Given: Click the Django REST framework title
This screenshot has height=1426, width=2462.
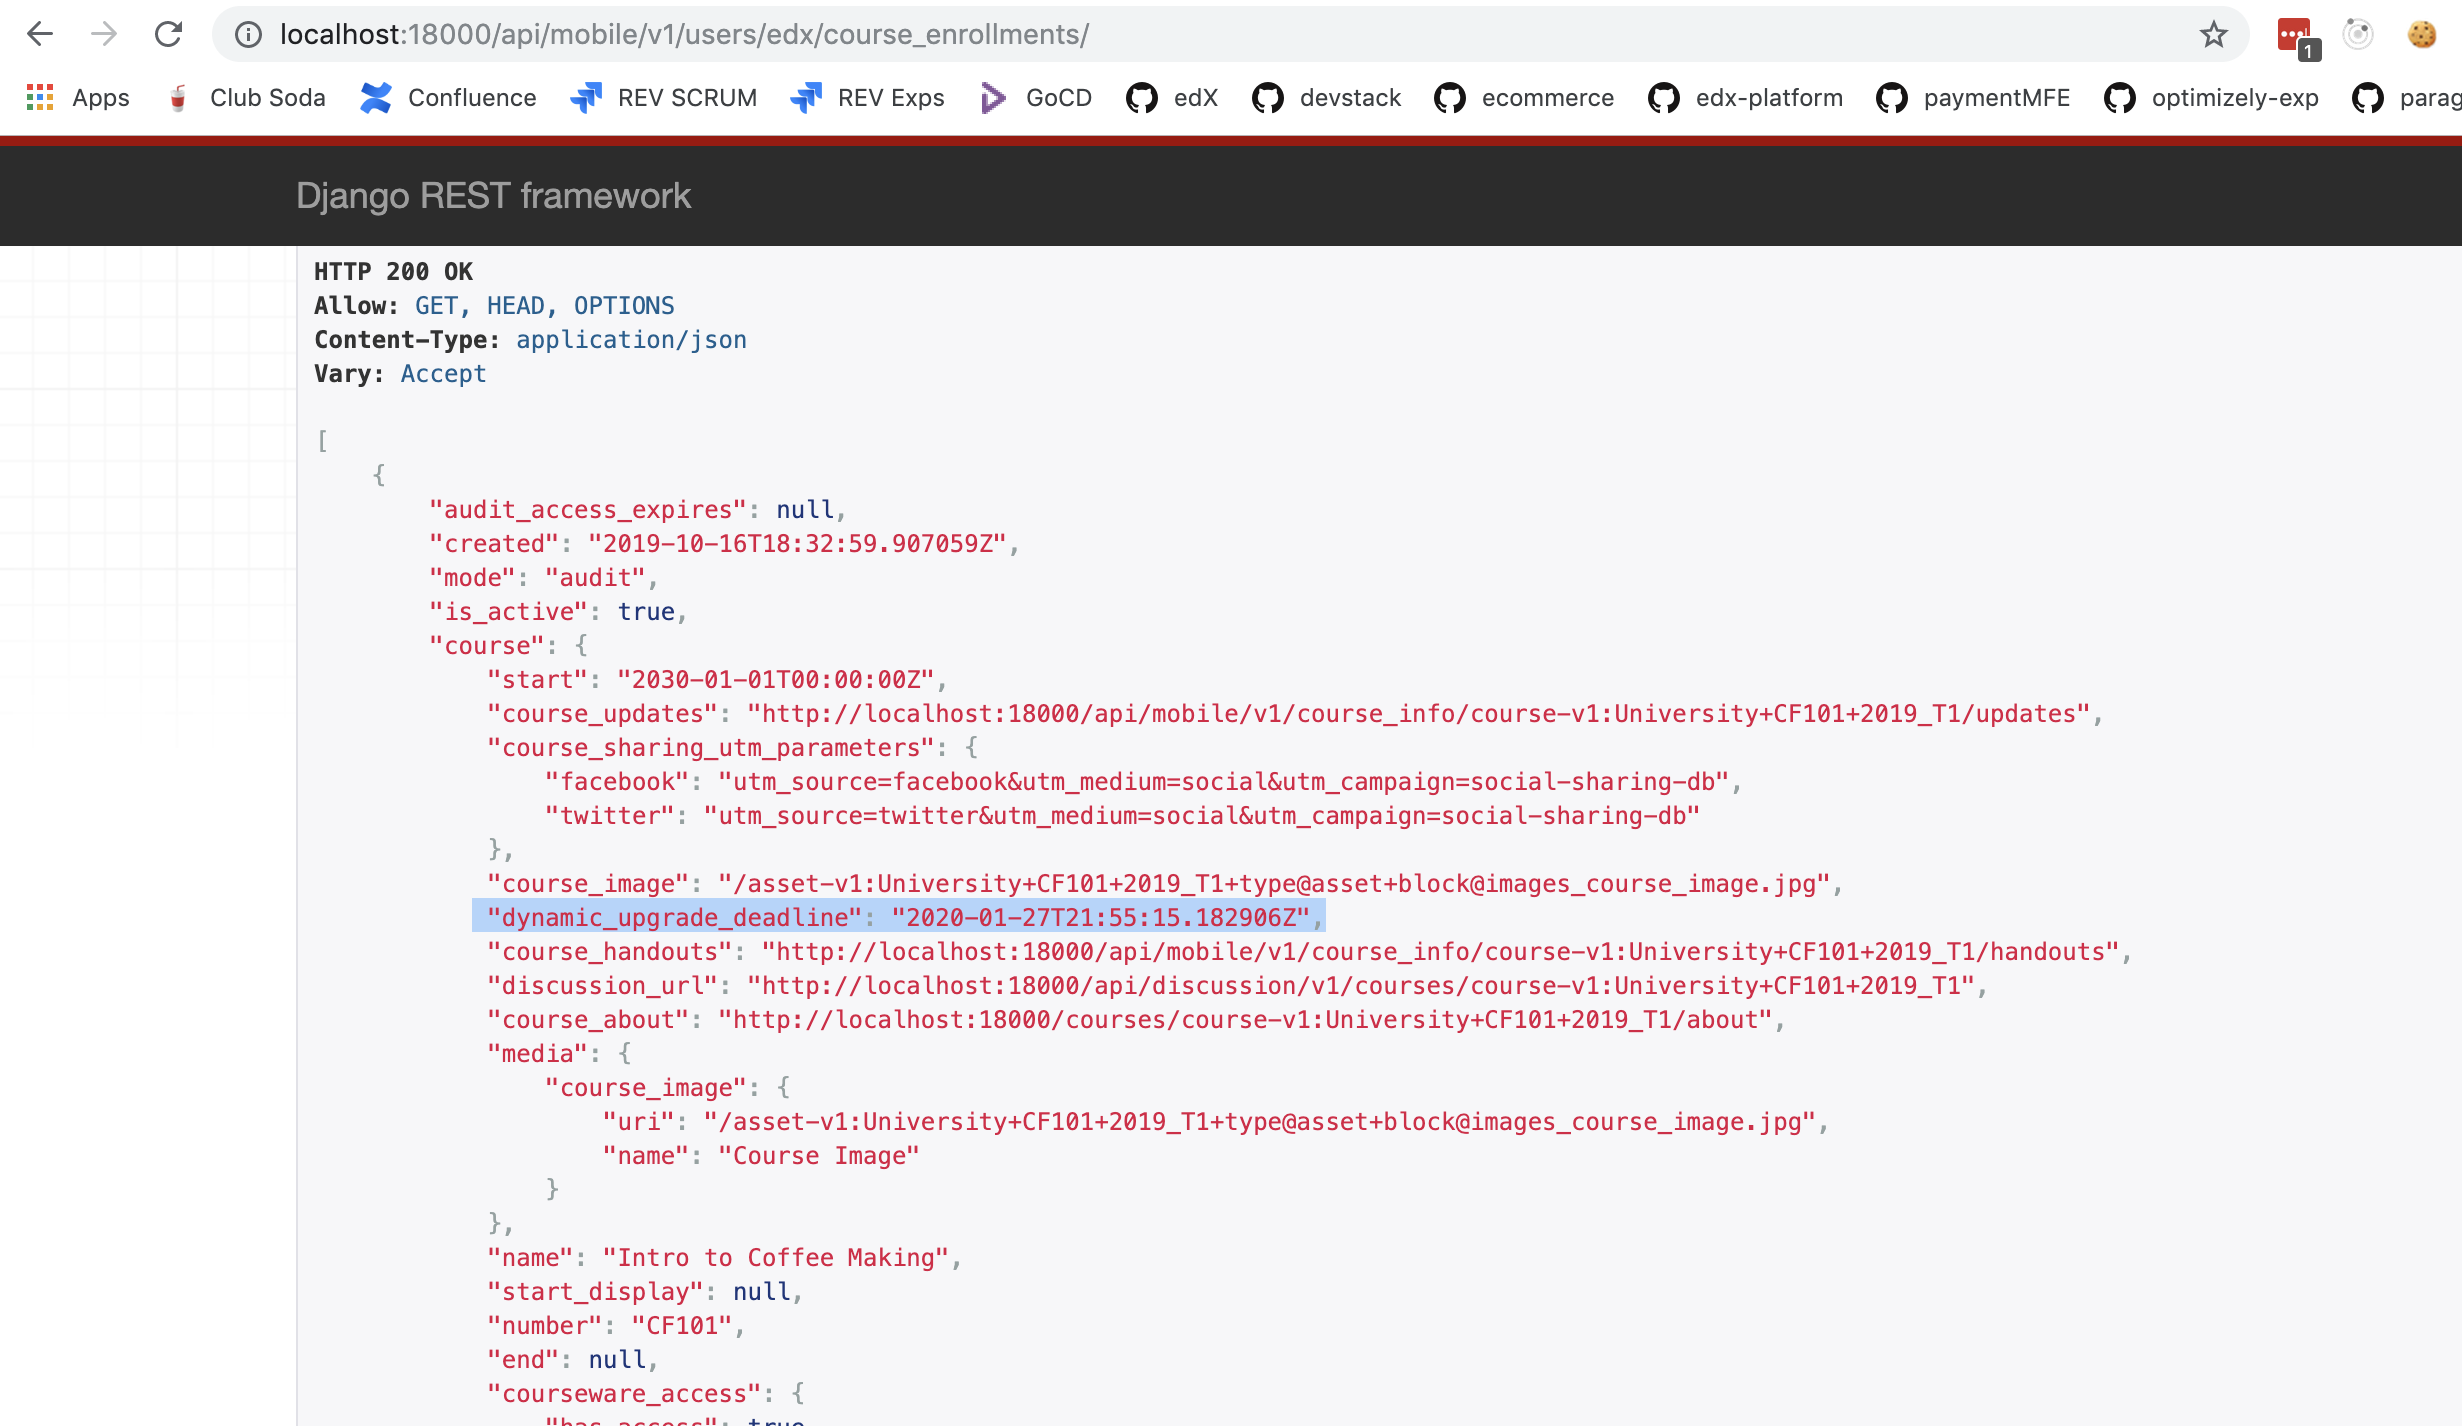Looking at the screenshot, I should [x=493, y=196].
